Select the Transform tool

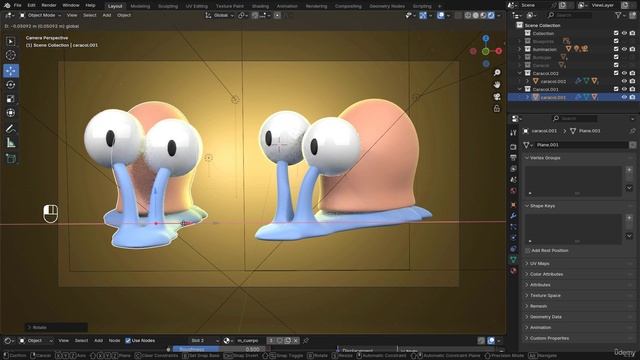(11, 113)
